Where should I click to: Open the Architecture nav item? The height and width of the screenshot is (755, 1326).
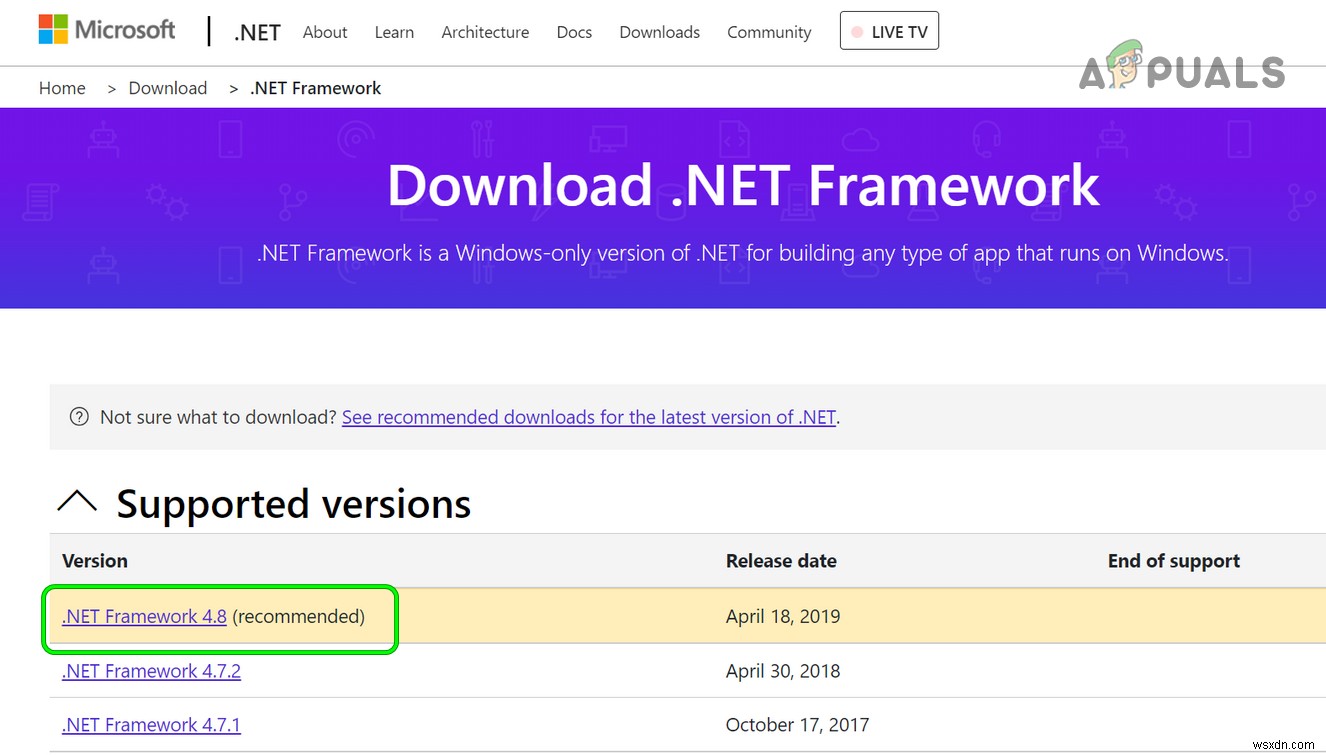point(485,32)
